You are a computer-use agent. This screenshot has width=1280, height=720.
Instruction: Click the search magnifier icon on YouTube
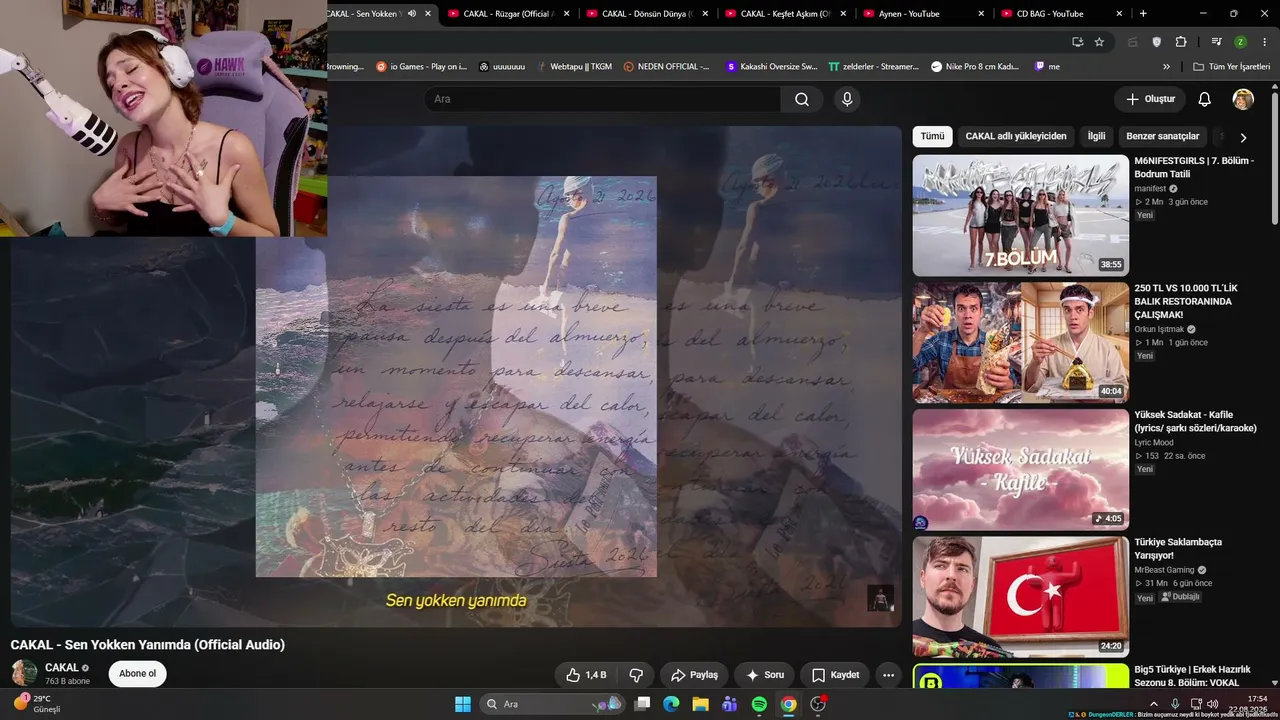point(802,99)
